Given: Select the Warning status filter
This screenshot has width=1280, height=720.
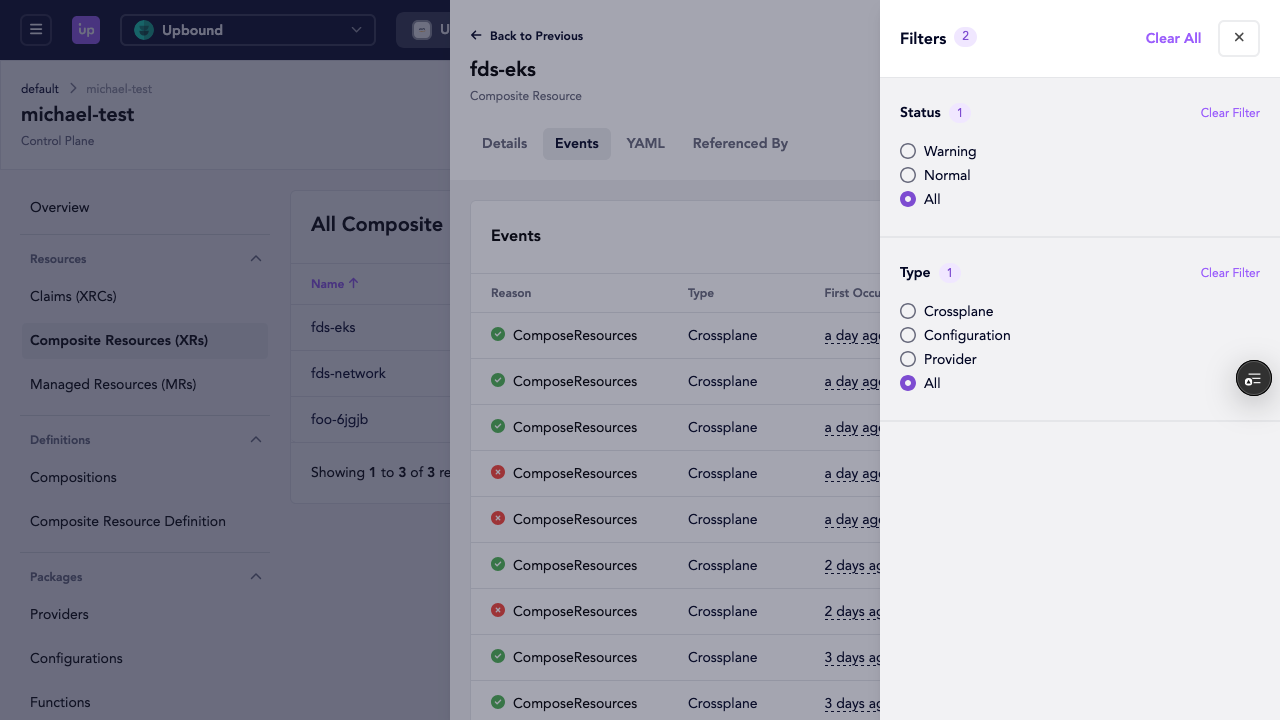Looking at the screenshot, I should tap(908, 151).
